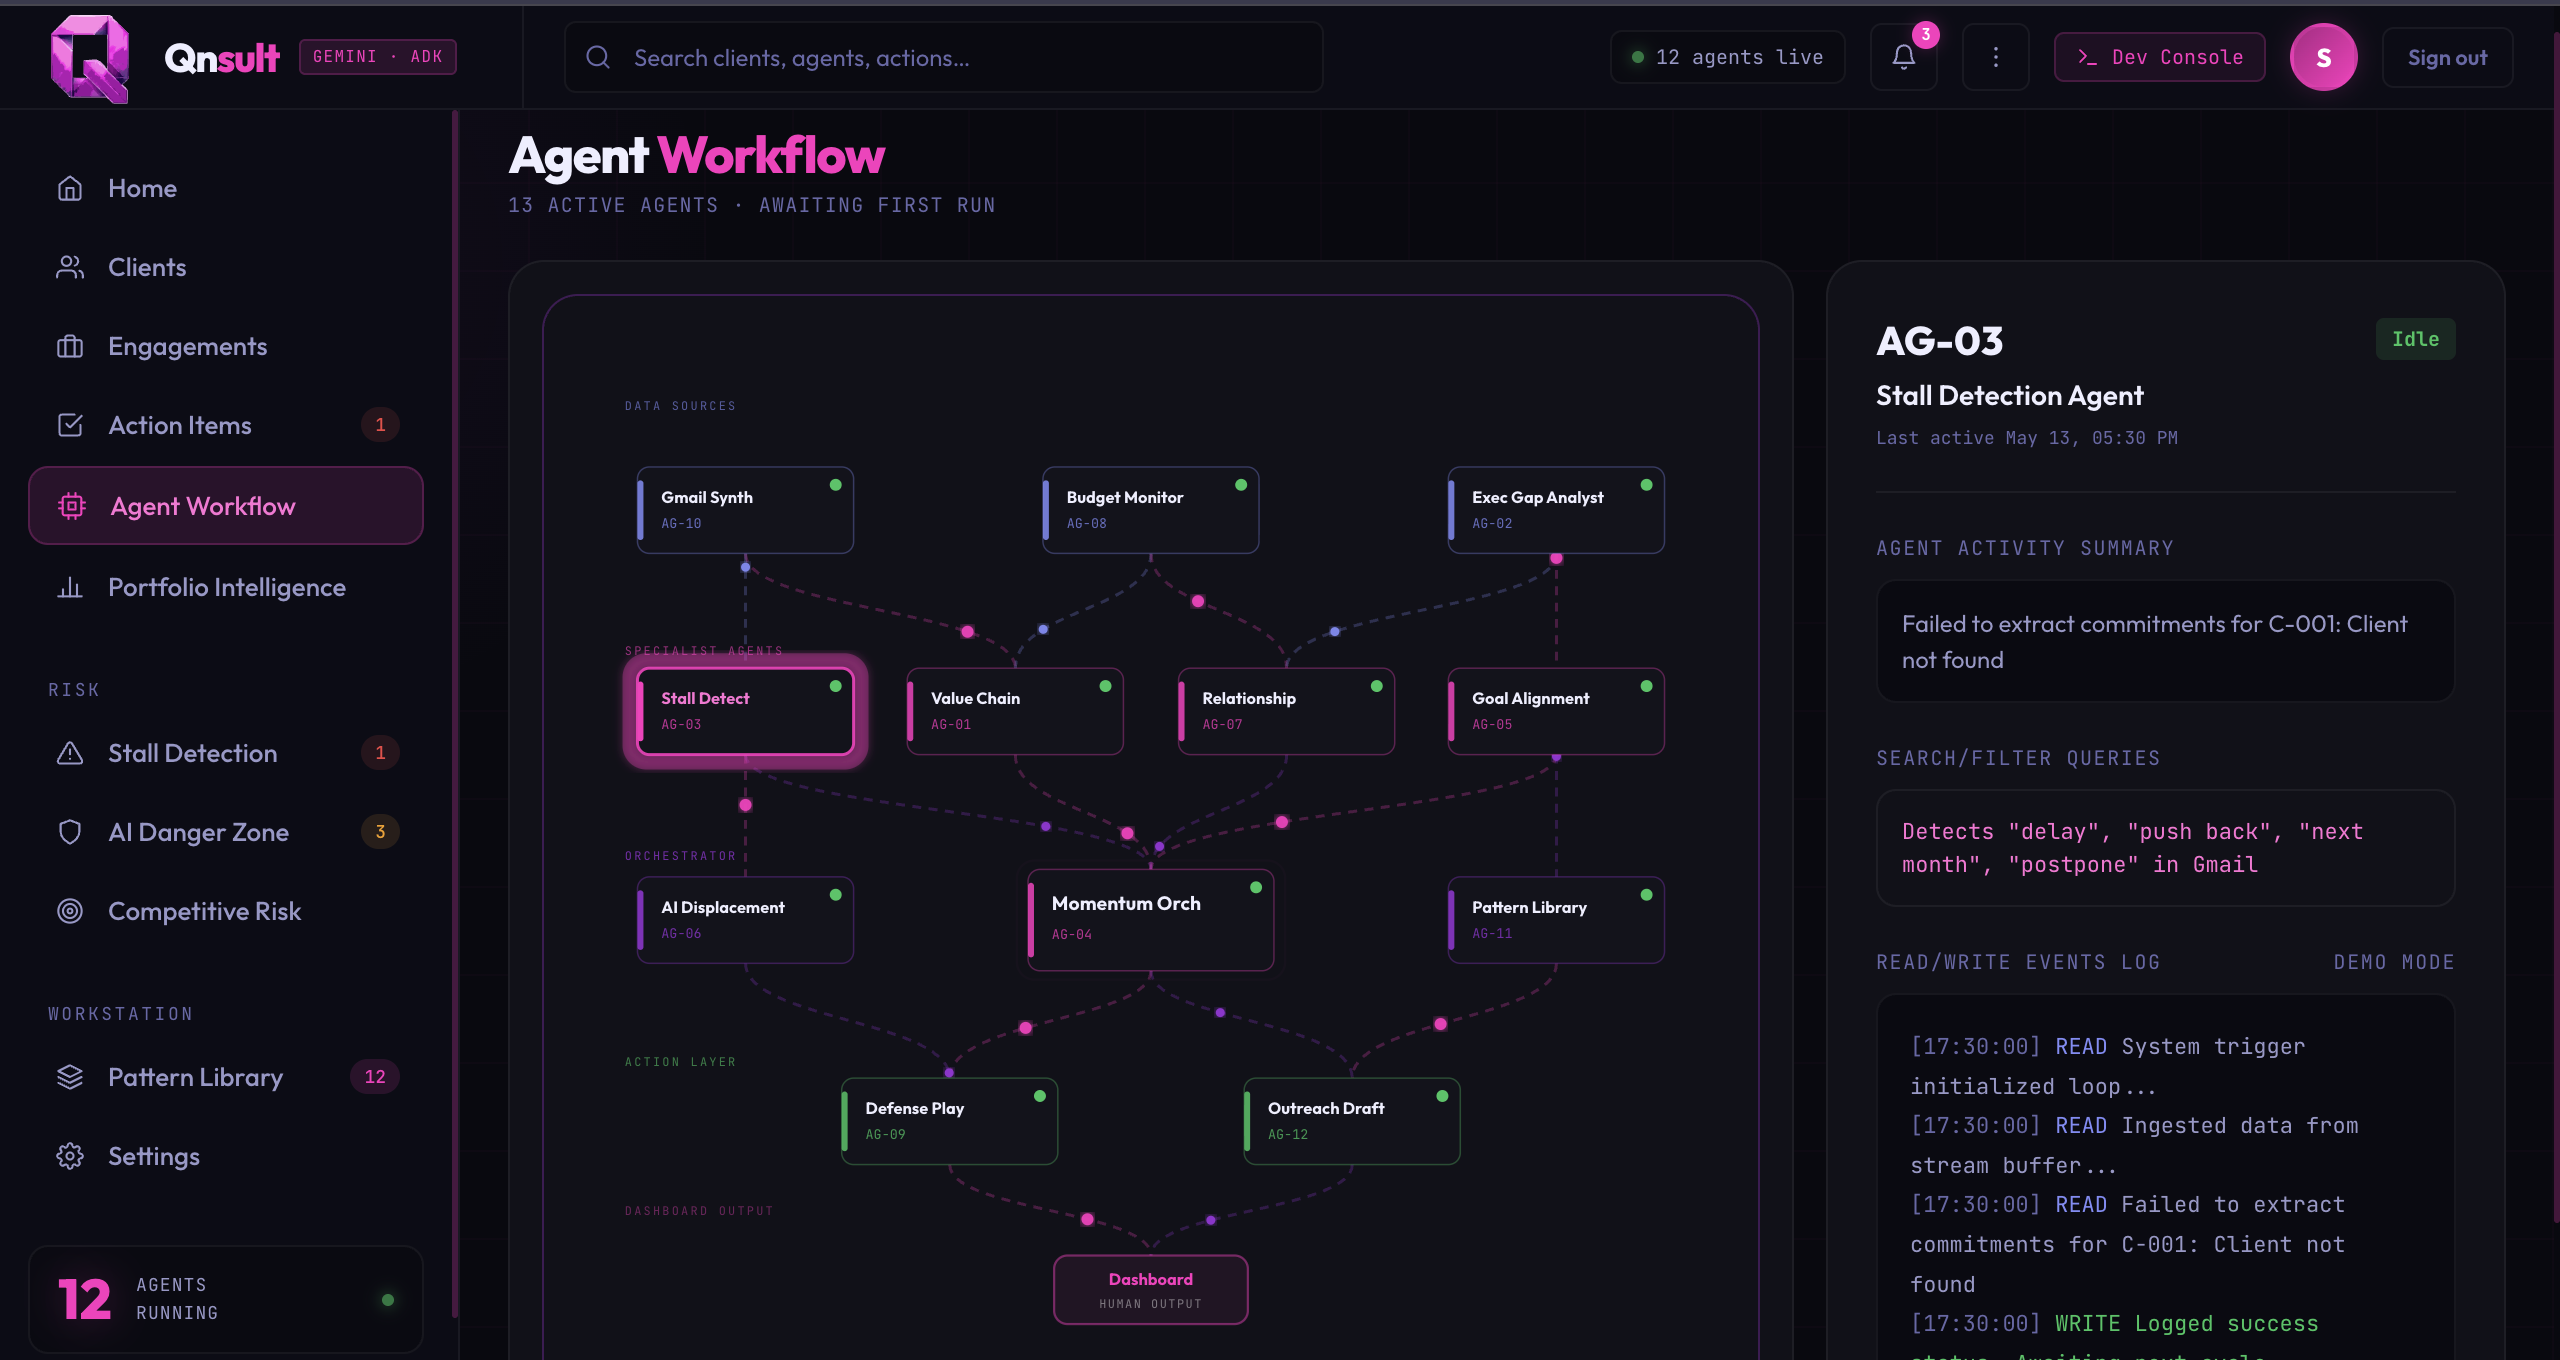Click the Home house icon
This screenshot has height=1360, width=2560.
(70, 188)
